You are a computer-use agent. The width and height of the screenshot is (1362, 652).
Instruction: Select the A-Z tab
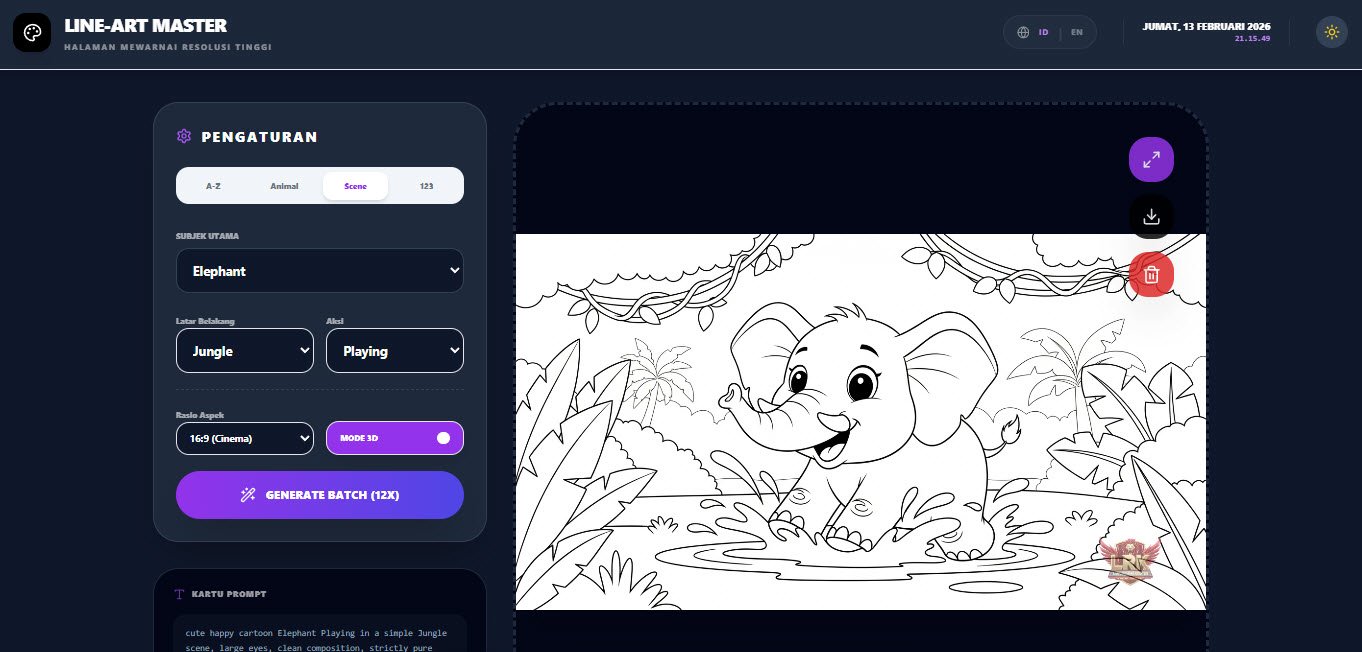coord(213,186)
